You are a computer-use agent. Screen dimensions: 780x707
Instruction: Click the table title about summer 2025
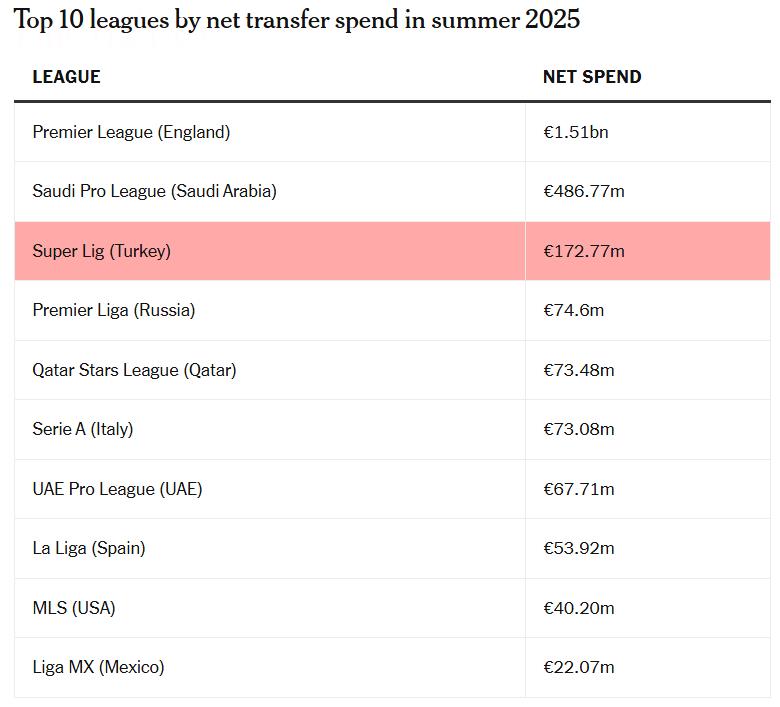coord(297,20)
